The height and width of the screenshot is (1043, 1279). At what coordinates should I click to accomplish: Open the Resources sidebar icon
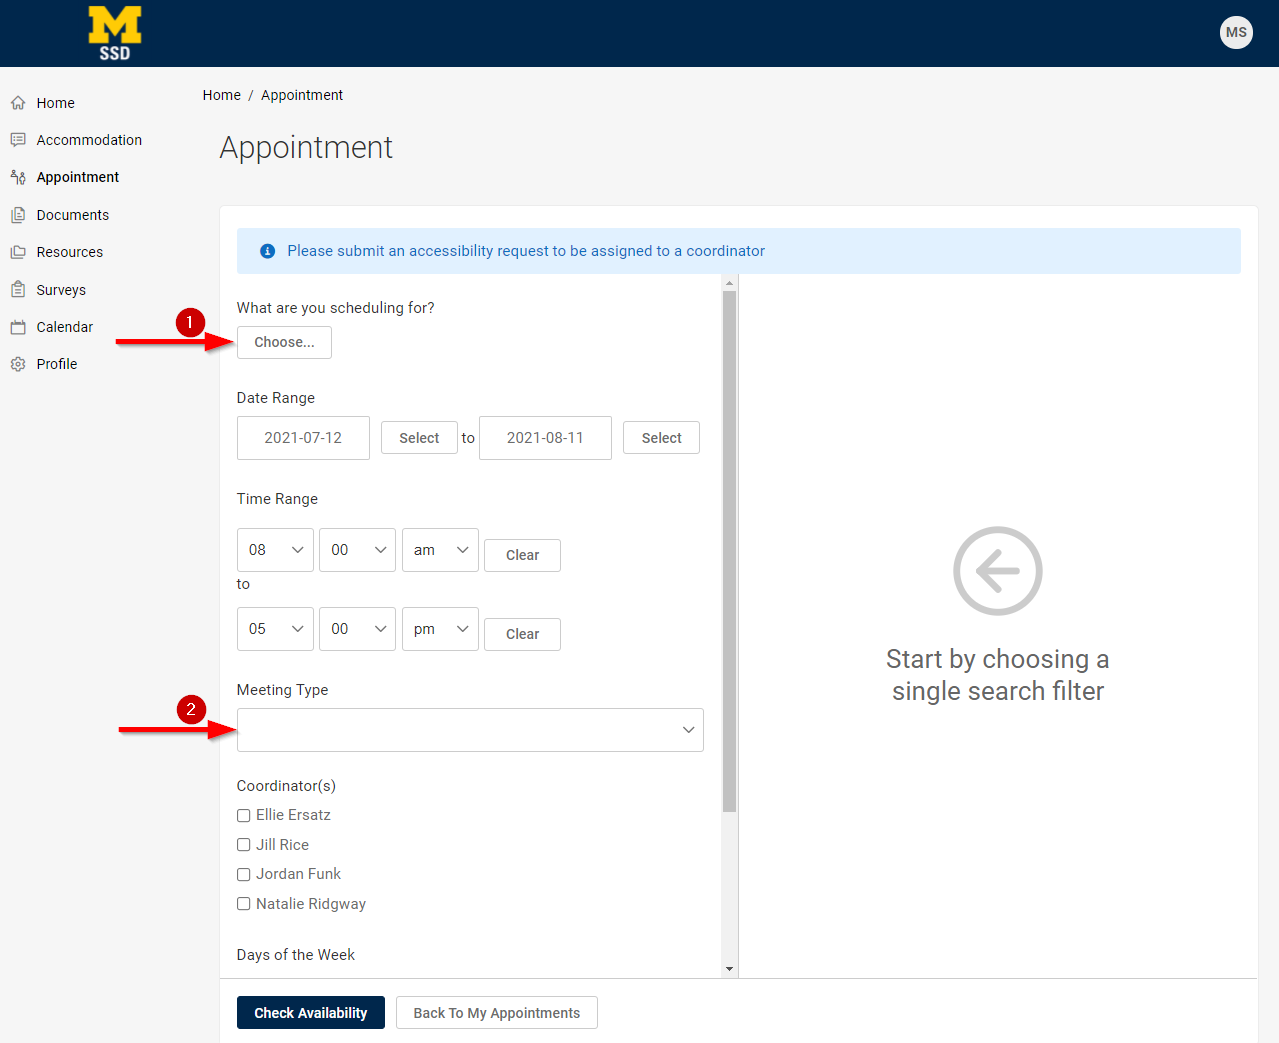pos(18,251)
